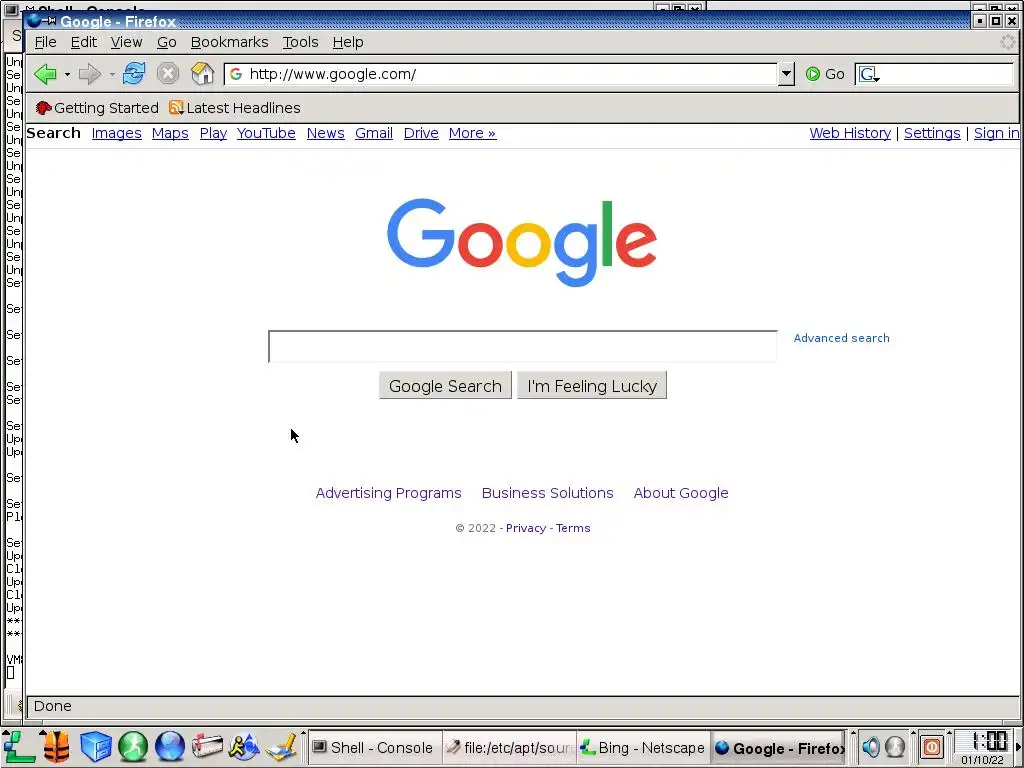Open the Tools menu

(x=300, y=42)
